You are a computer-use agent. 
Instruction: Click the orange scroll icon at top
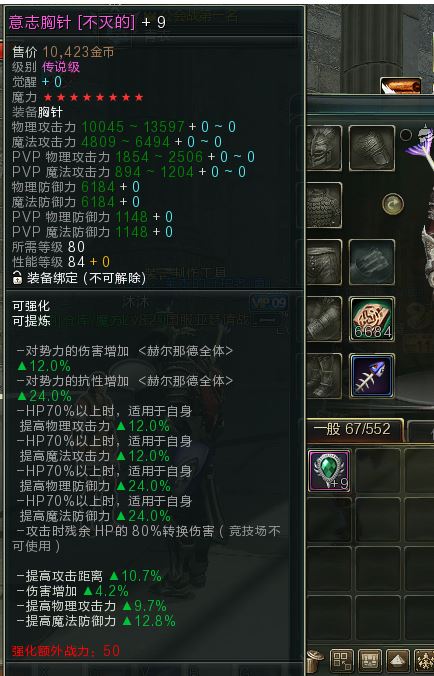(401, 85)
